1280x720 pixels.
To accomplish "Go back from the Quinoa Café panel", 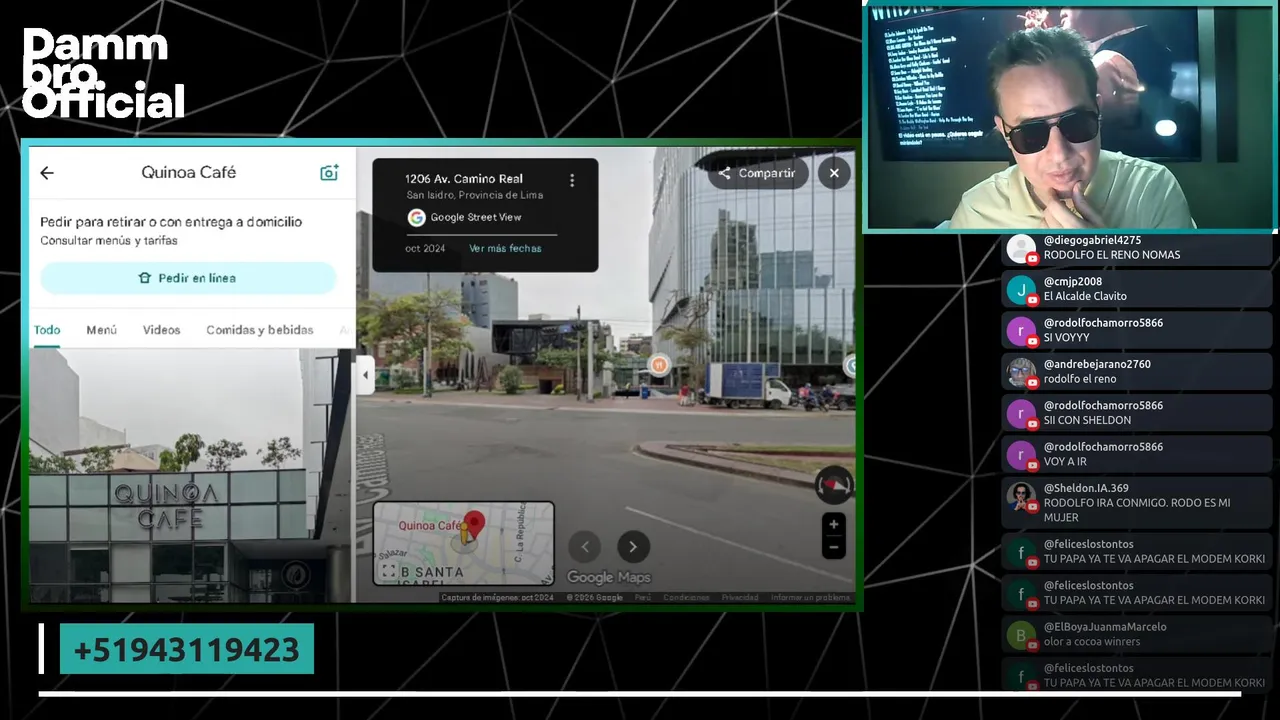I will (x=47, y=173).
